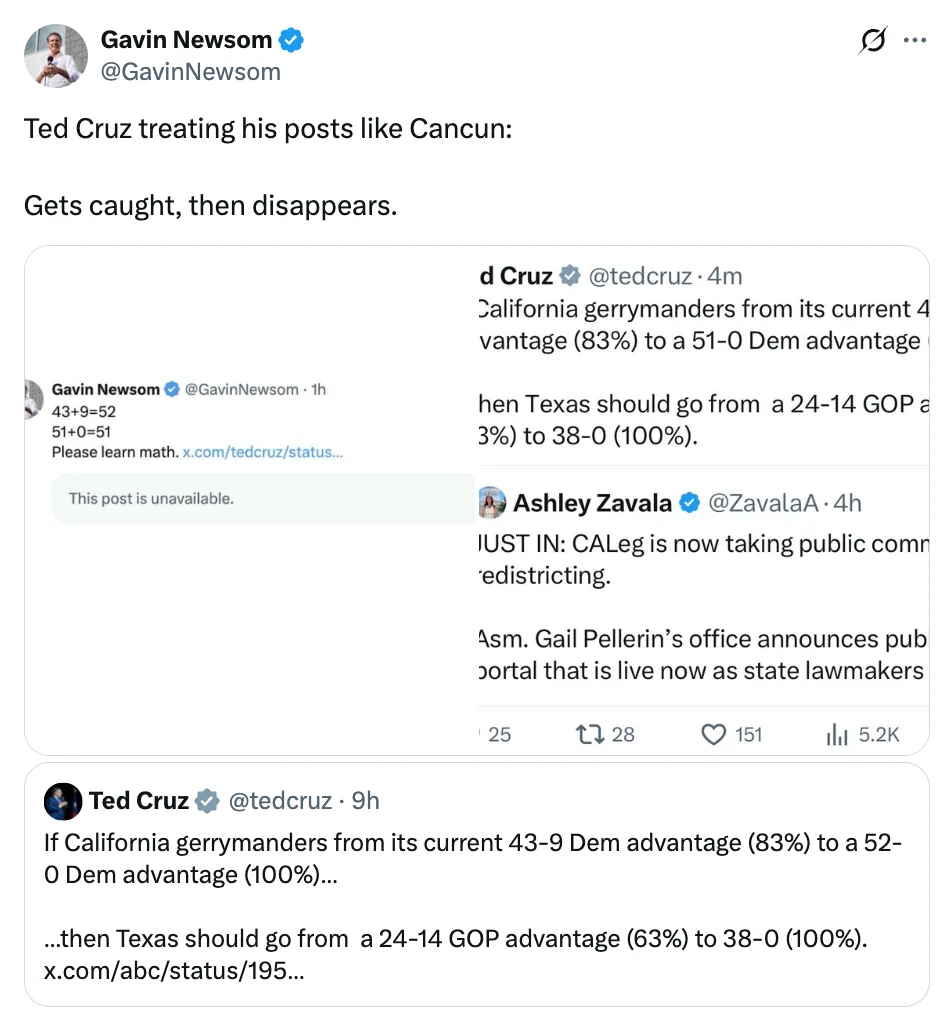This screenshot has height=1032, width=948.
Task: Click Ted Cruz's dark profile thumbnail
Action: (62, 800)
